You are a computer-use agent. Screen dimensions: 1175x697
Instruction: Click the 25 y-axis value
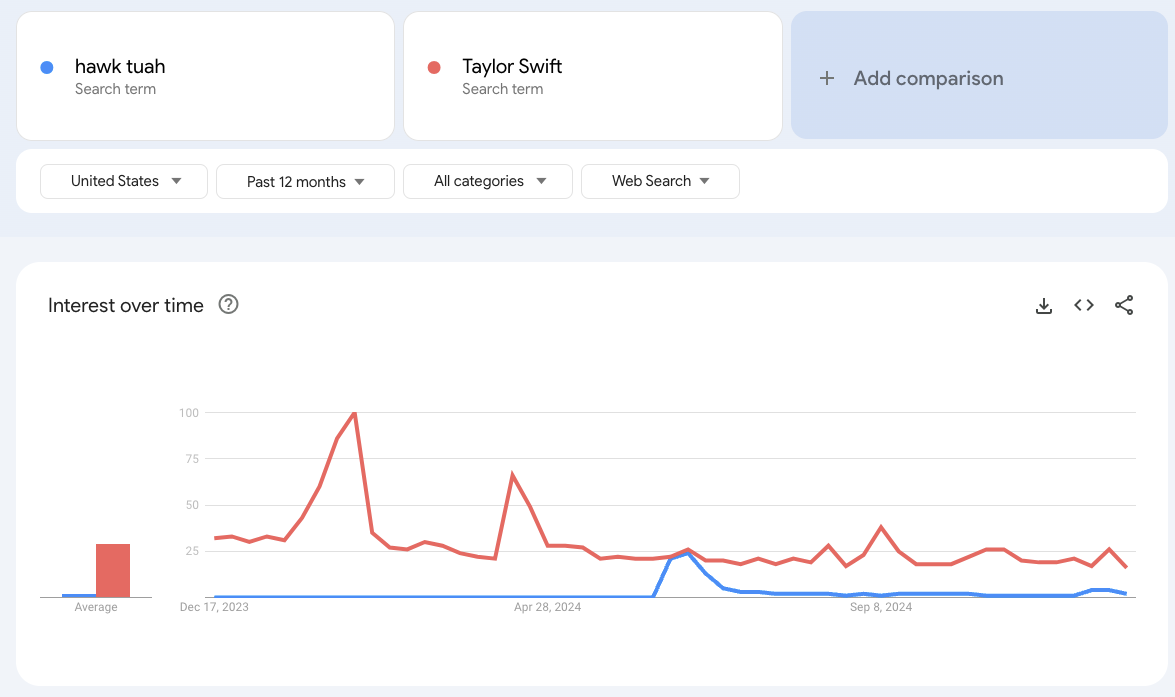(192, 551)
